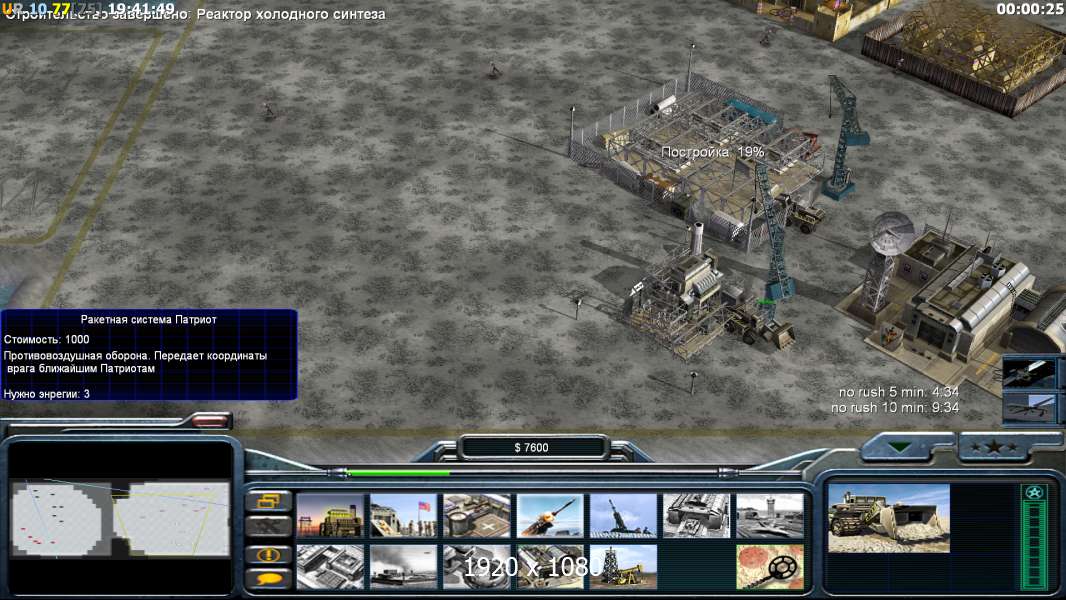1066x600 pixels.
Task: Click the $ 7600 money display
Action: [532, 447]
